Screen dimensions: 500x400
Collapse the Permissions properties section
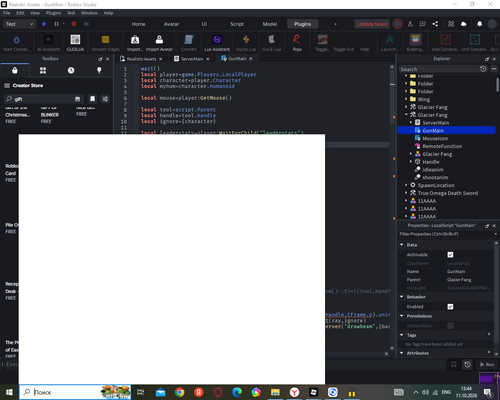coord(402,316)
